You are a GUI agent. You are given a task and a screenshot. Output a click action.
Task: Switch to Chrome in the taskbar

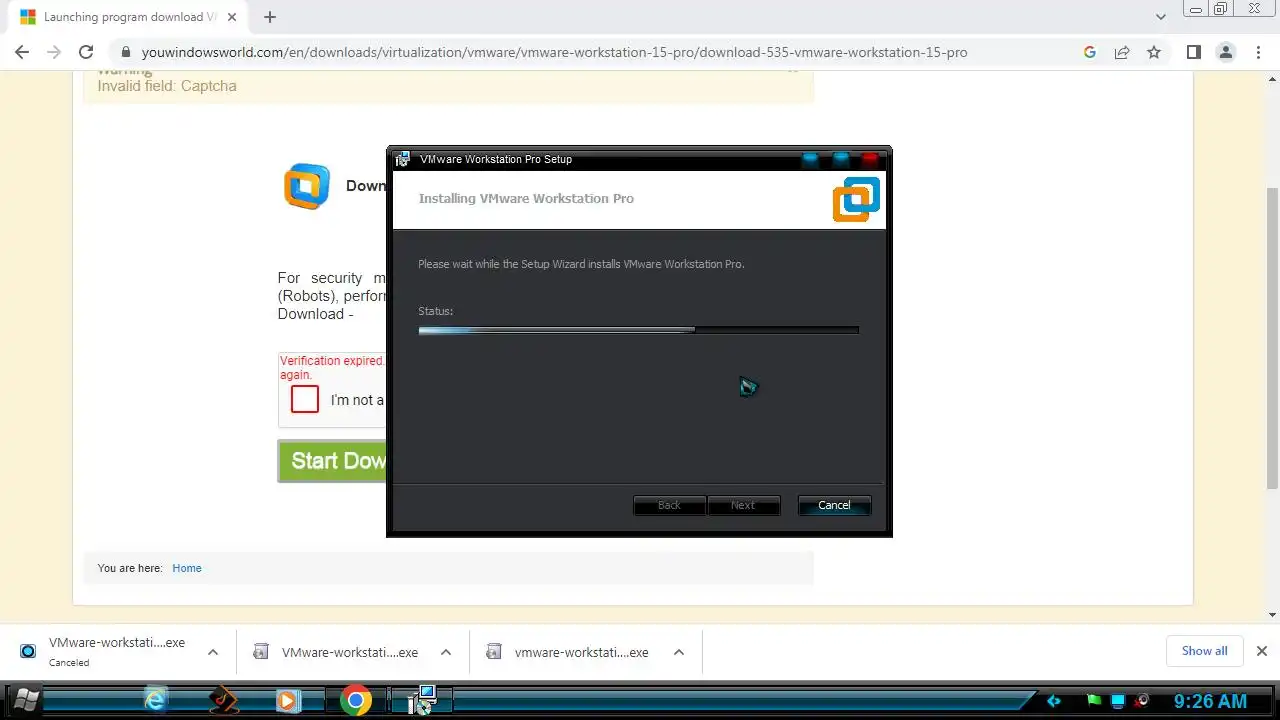(355, 701)
